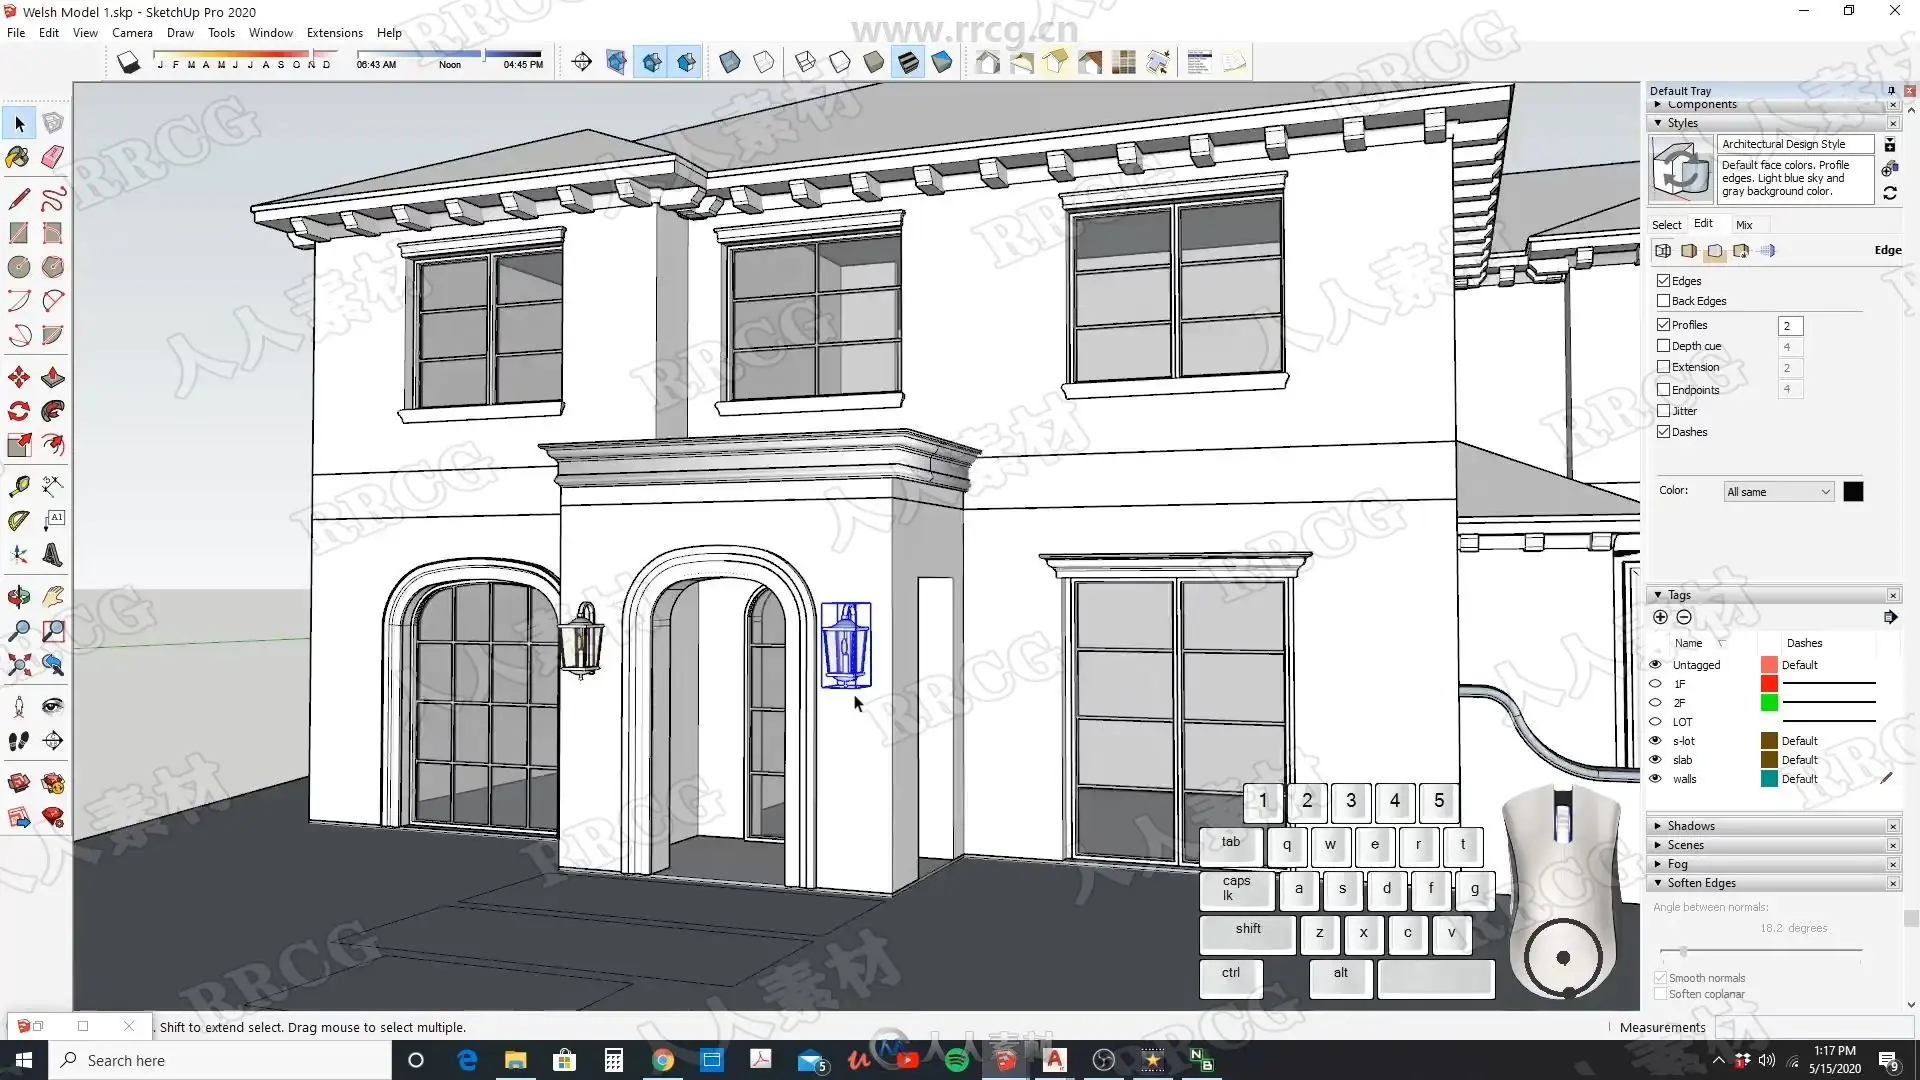Uncheck the Profiles checkbox

click(x=1663, y=325)
